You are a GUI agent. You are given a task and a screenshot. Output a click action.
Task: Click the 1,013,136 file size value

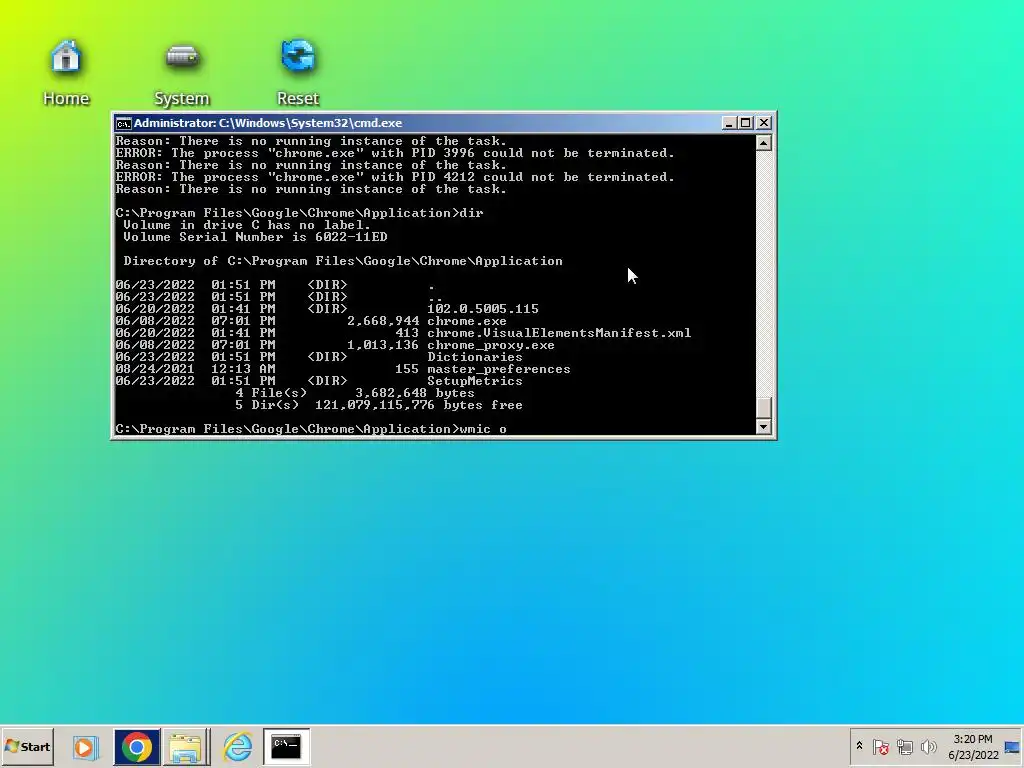[383, 345]
